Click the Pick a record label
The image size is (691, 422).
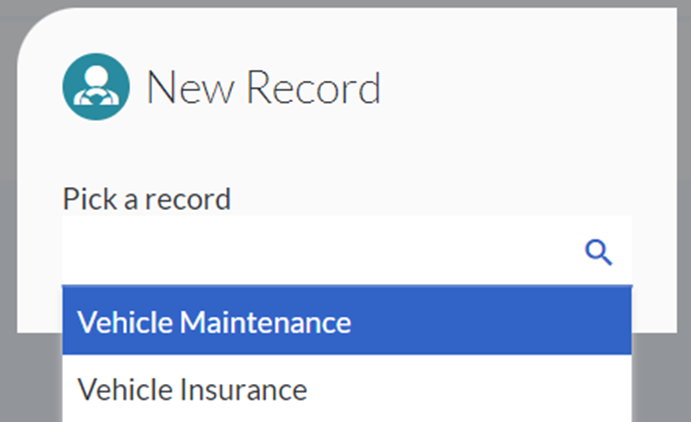click(146, 198)
